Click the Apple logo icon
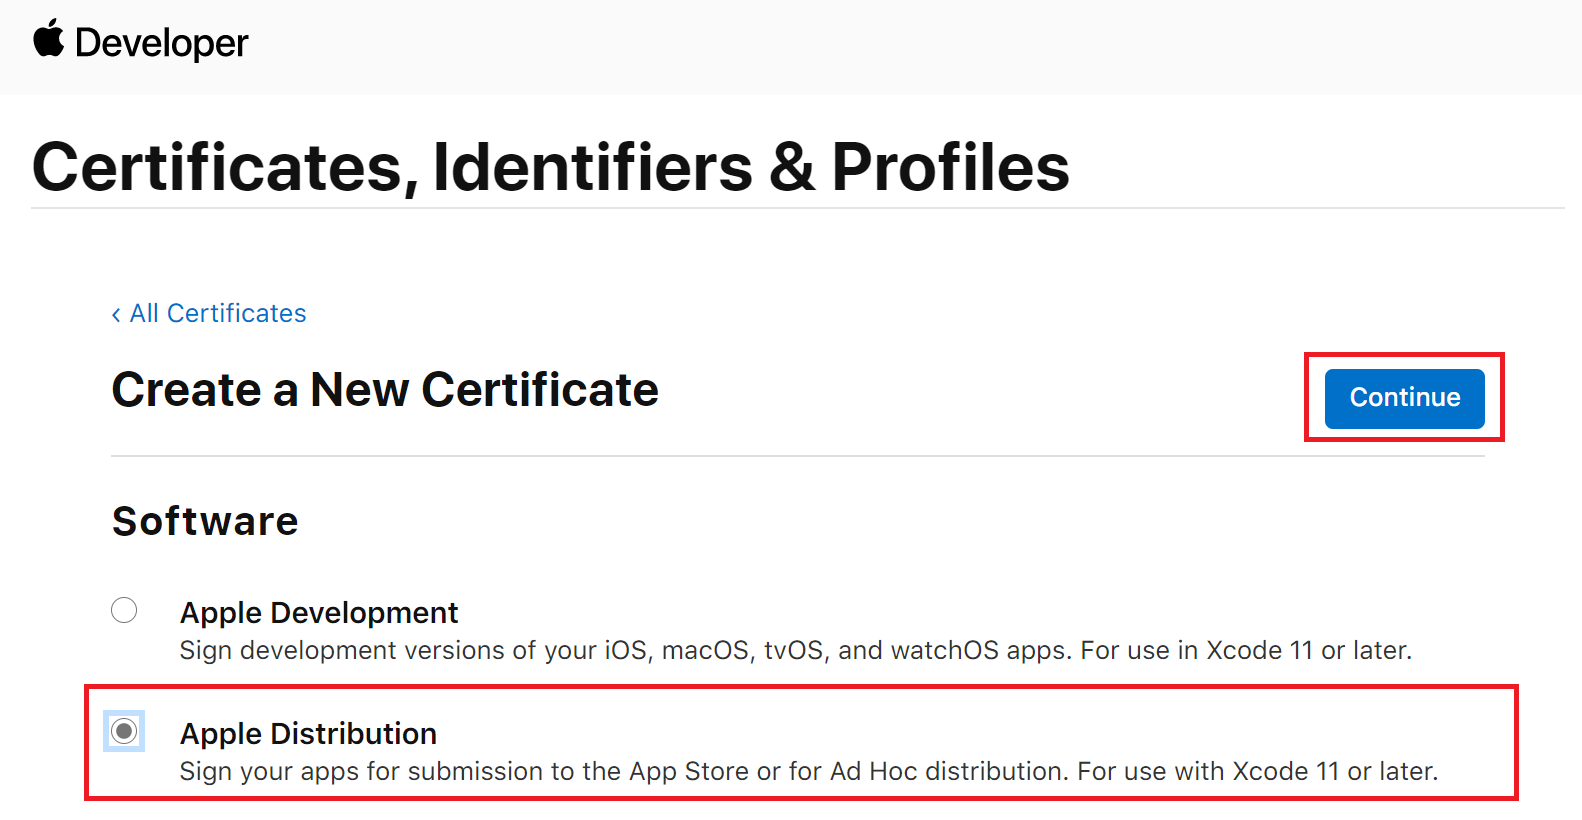The image size is (1582, 820). 49,39
